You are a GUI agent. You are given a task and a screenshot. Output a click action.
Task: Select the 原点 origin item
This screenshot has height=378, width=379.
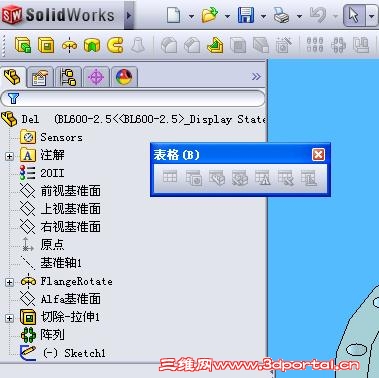42,245
